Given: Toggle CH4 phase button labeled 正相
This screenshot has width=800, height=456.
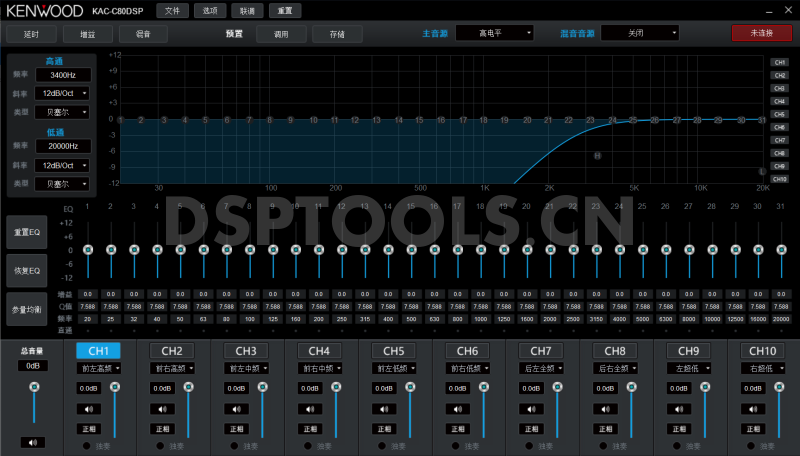Looking at the screenshot, I should tap(310, 428).
